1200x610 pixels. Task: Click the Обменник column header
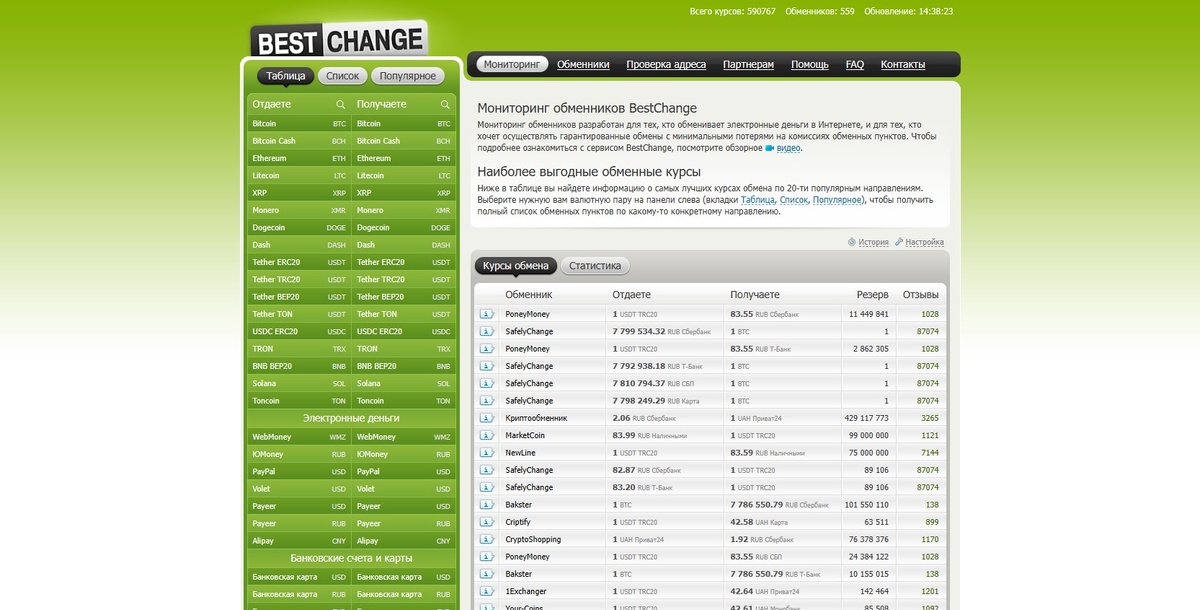[x=528, y=295]
